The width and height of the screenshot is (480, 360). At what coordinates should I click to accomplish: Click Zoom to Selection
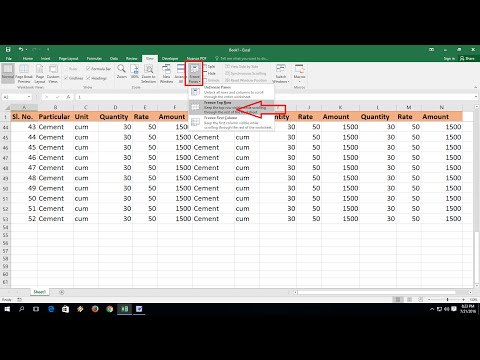(x=148, y=73)
